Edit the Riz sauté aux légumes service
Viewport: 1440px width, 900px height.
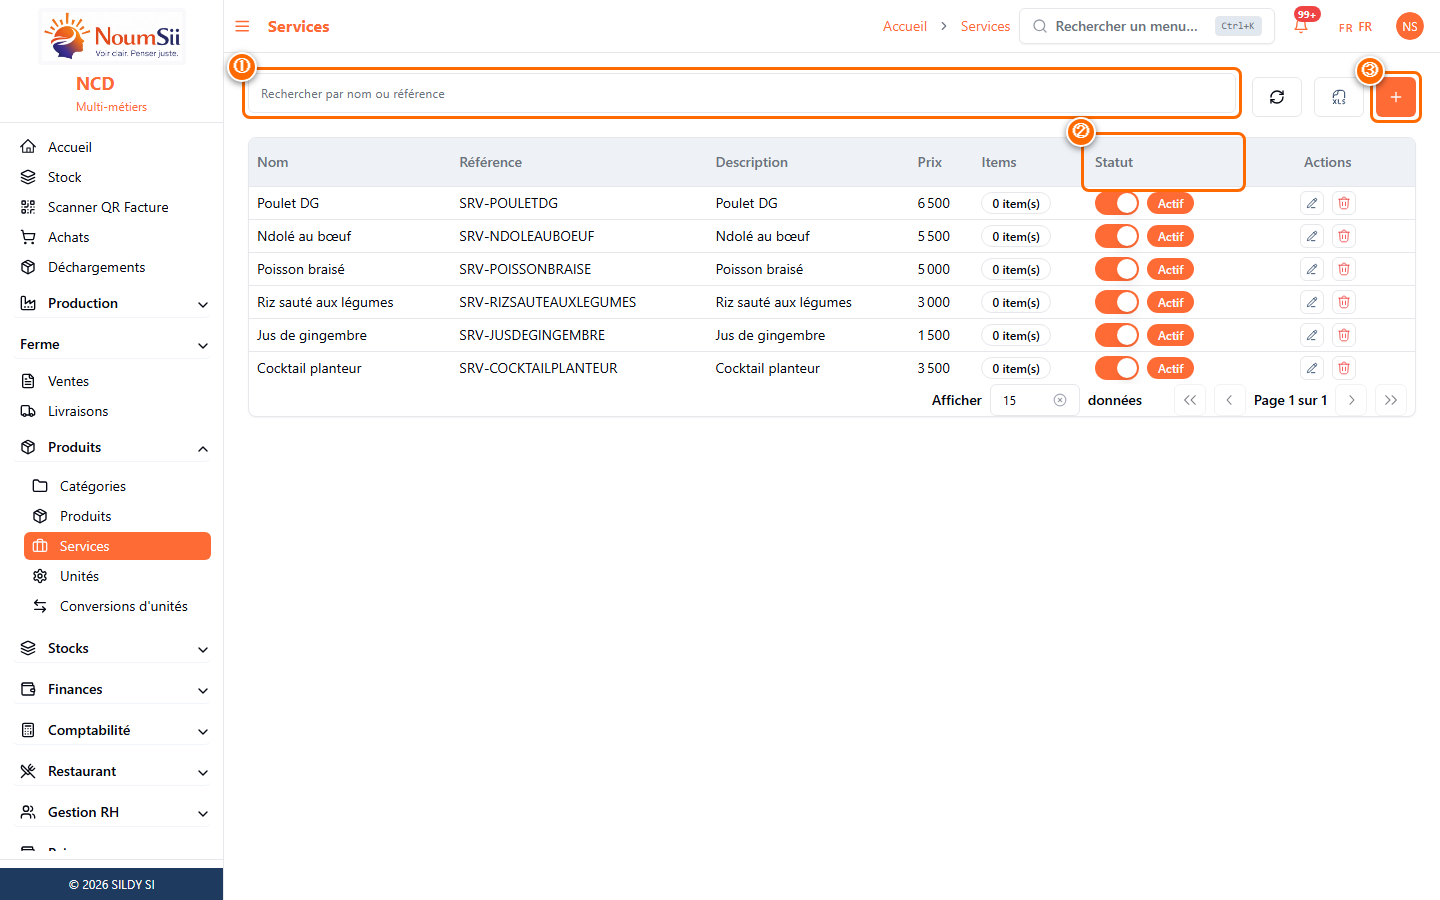(x=1312, y=302)
